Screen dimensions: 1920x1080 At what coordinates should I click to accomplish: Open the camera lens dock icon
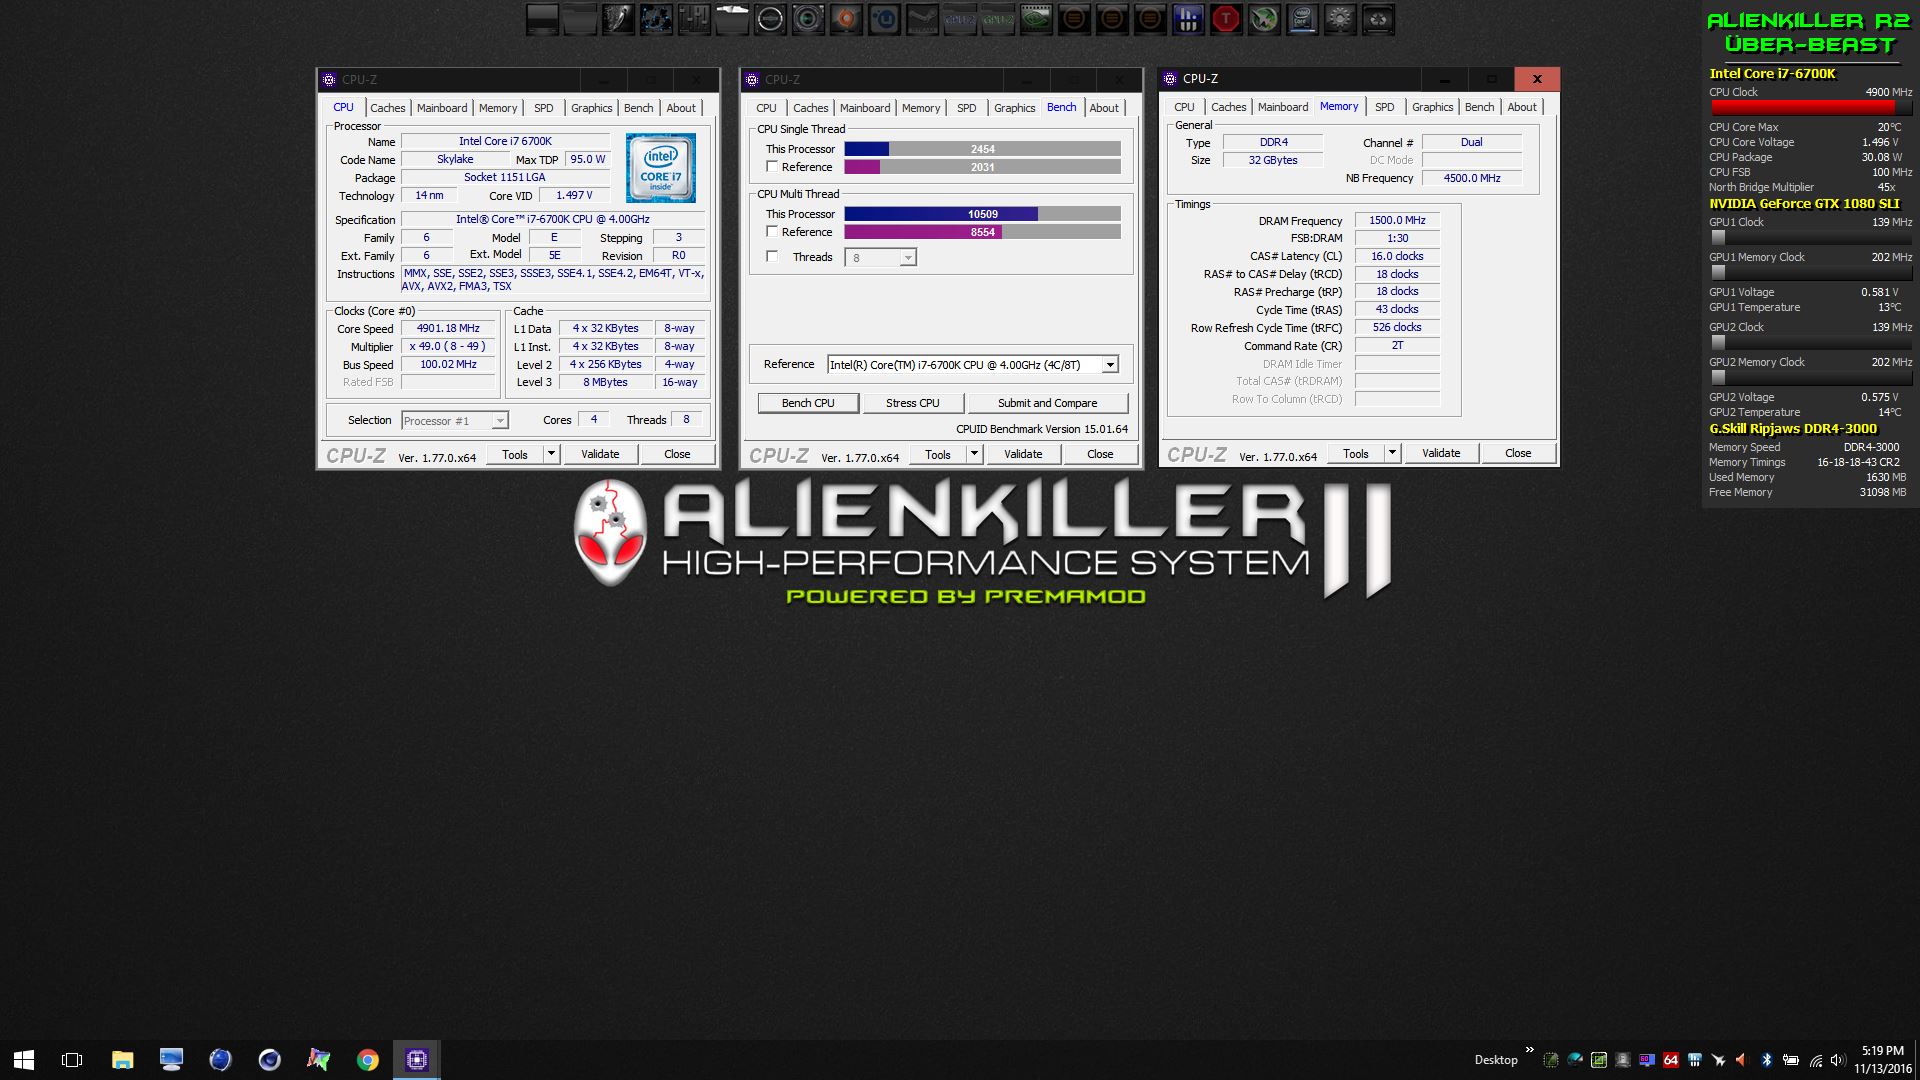coord(808,19)
